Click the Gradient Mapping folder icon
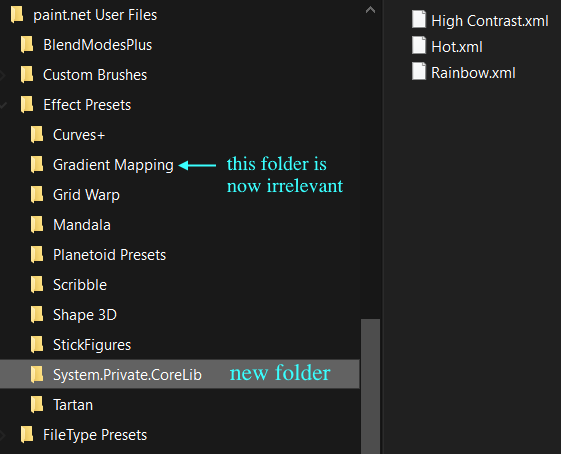Image resolution: width=561 pixels, height=454 pixels. coord(36,165)
